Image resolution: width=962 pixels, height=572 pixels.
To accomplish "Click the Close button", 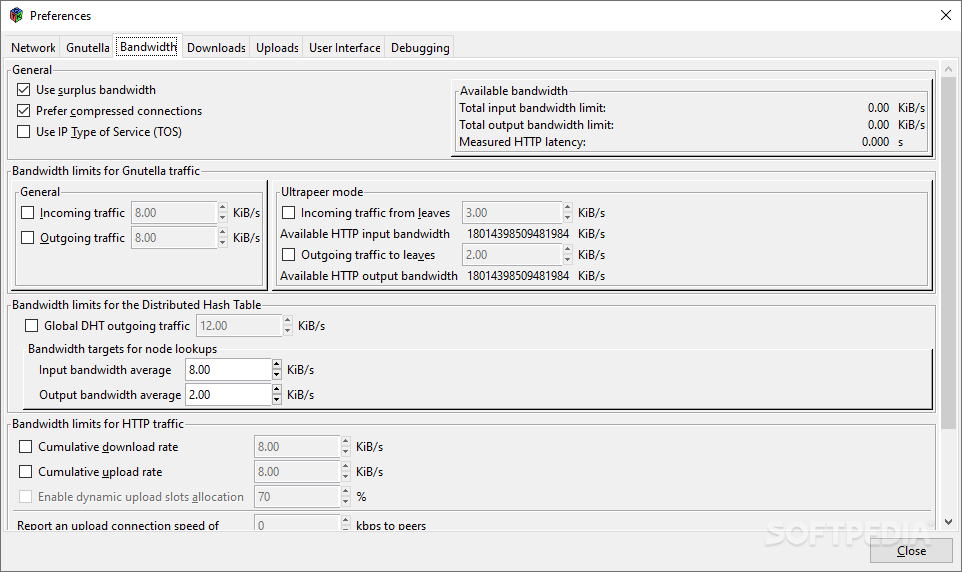I will (x=911, y=551).
